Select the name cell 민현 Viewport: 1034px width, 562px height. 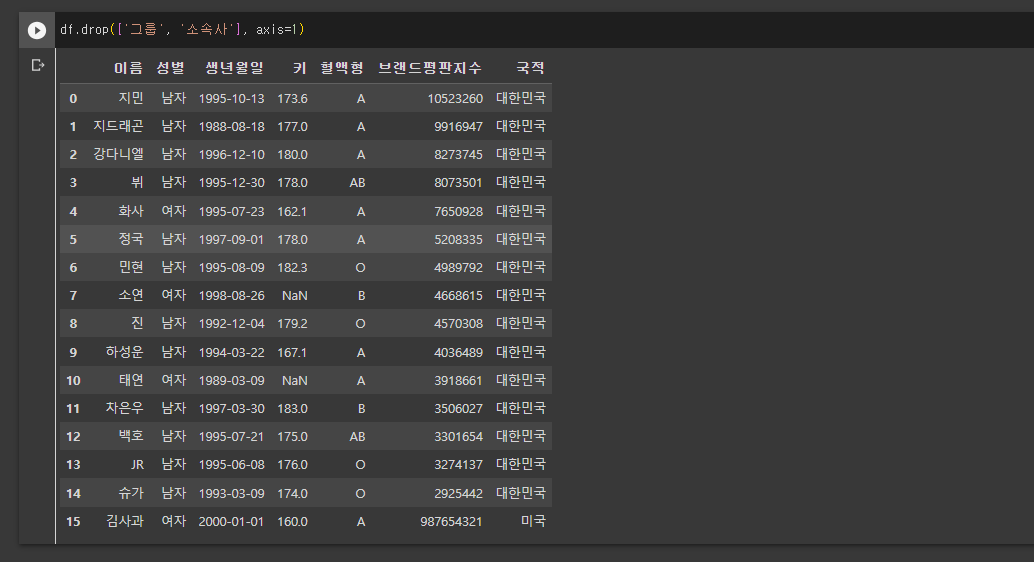coord(131,267)
